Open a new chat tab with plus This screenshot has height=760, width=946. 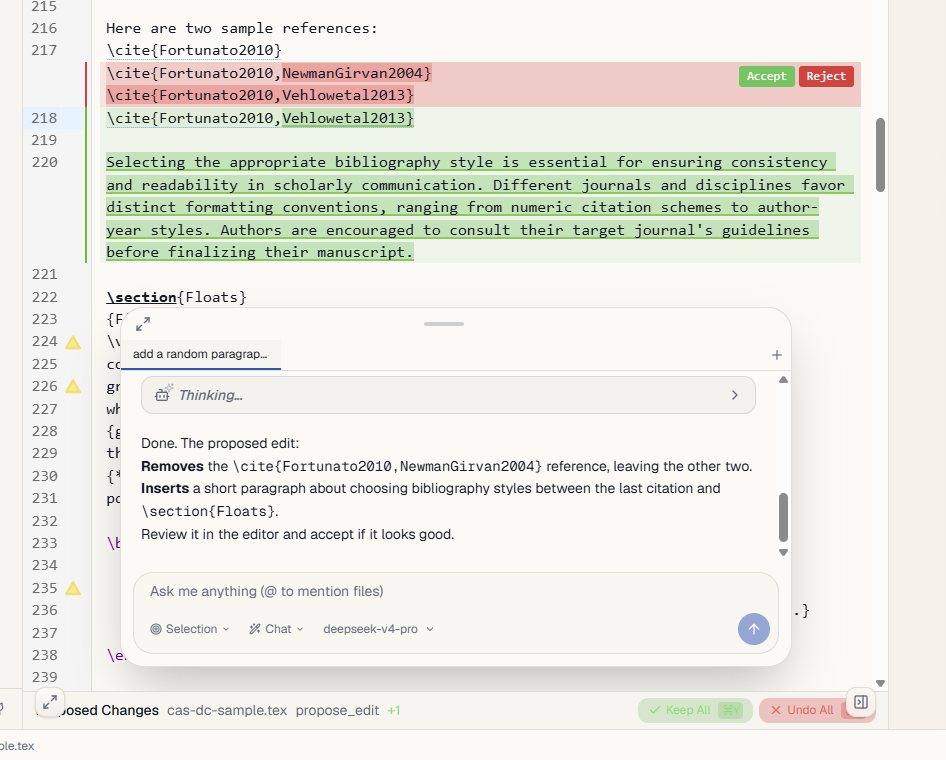776,355
